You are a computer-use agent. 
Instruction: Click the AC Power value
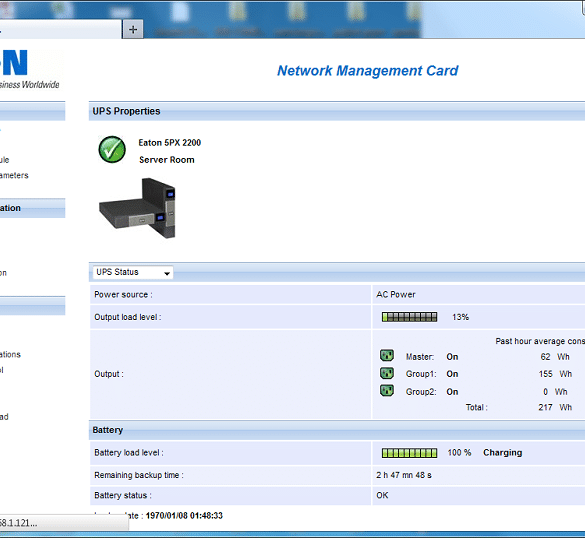click(x=395, y=294)
